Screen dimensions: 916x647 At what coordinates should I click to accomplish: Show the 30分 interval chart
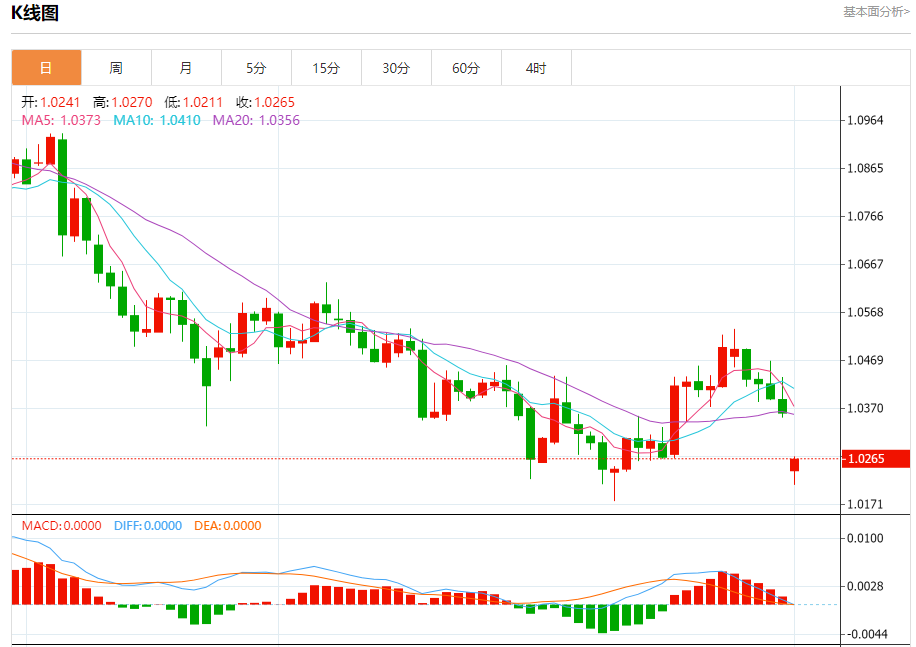396,68
